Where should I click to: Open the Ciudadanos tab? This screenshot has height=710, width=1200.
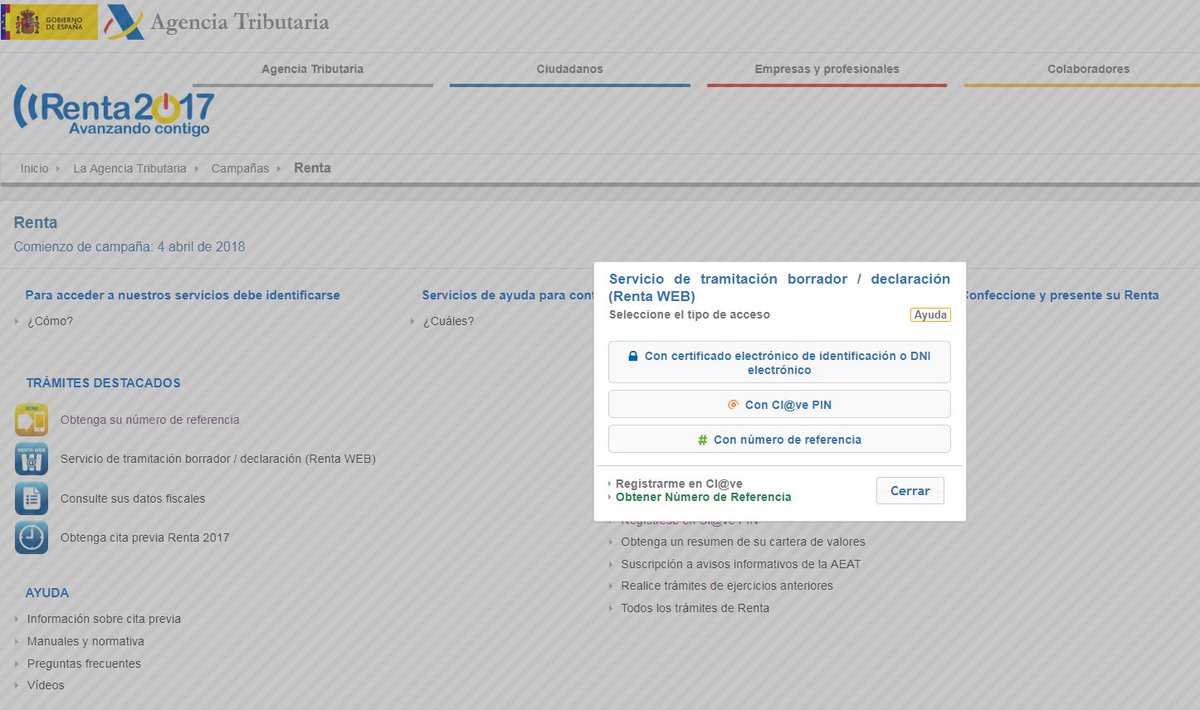point(569,70)
